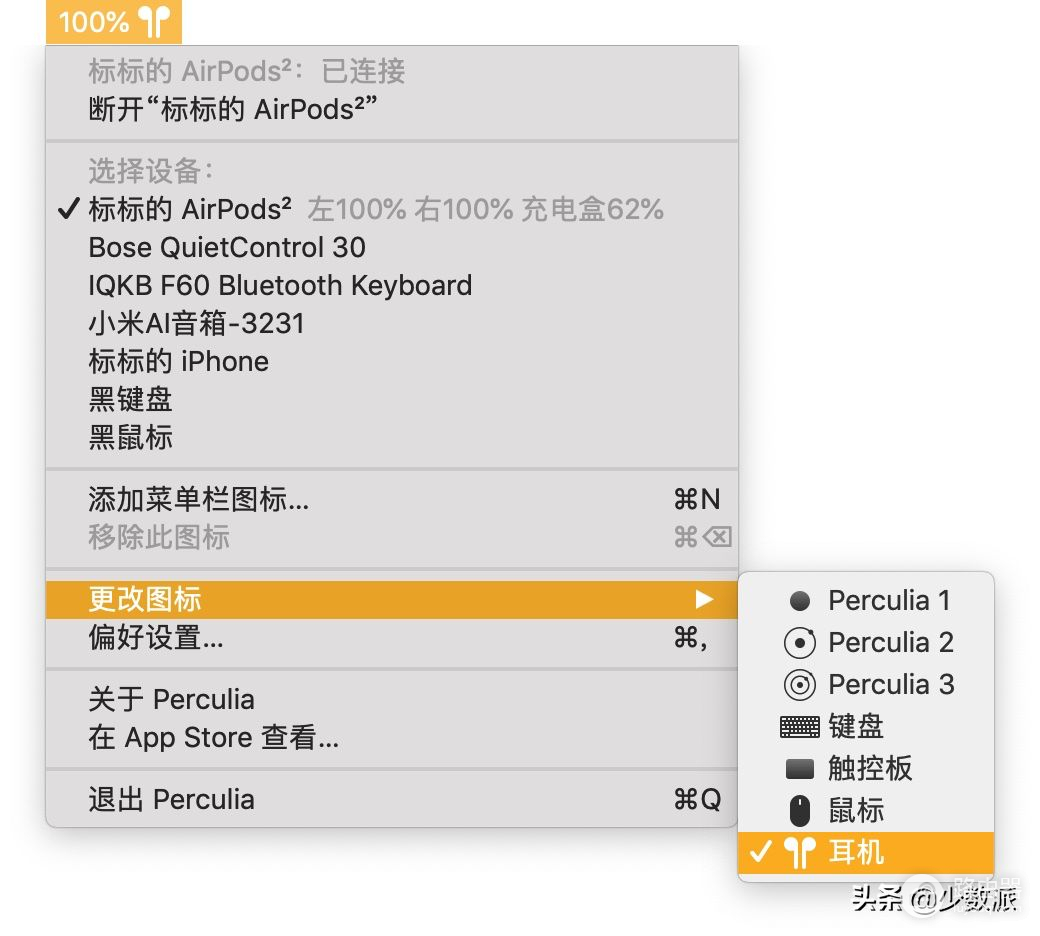Select Bose QuietControl 30 device
The image size is (1040, 936).
227,247
